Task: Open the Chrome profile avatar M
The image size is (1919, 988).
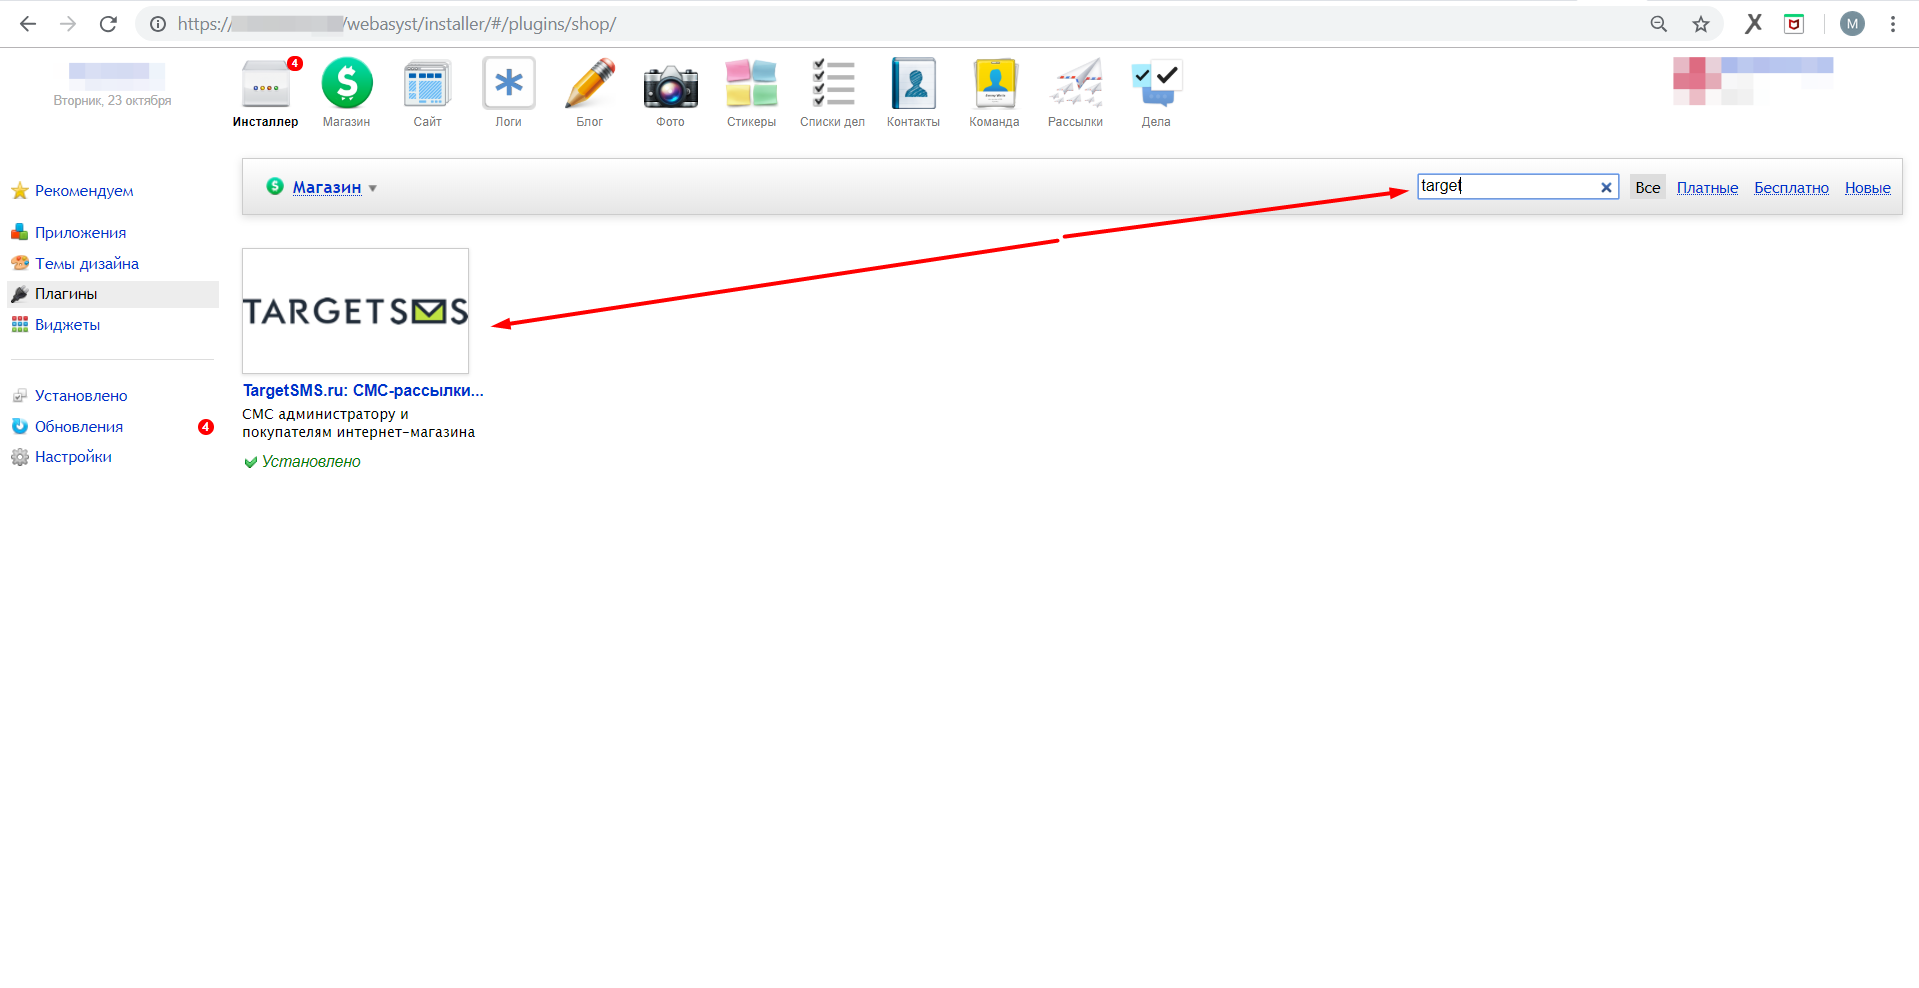Action: 1852,24
